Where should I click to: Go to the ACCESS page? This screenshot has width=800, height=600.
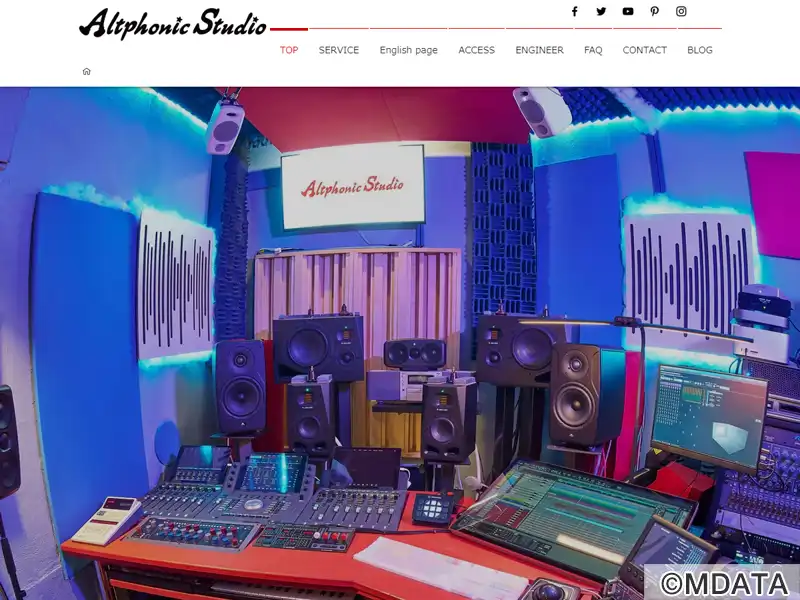pos(477,50)
